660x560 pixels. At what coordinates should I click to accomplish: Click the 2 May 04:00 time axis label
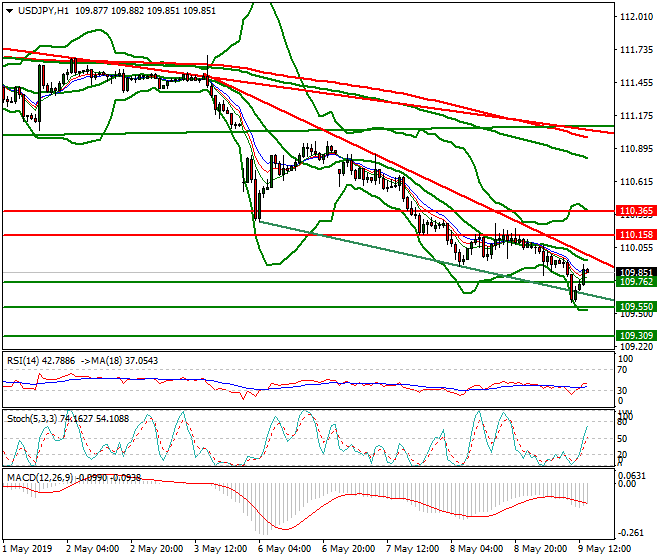(93, 549)
